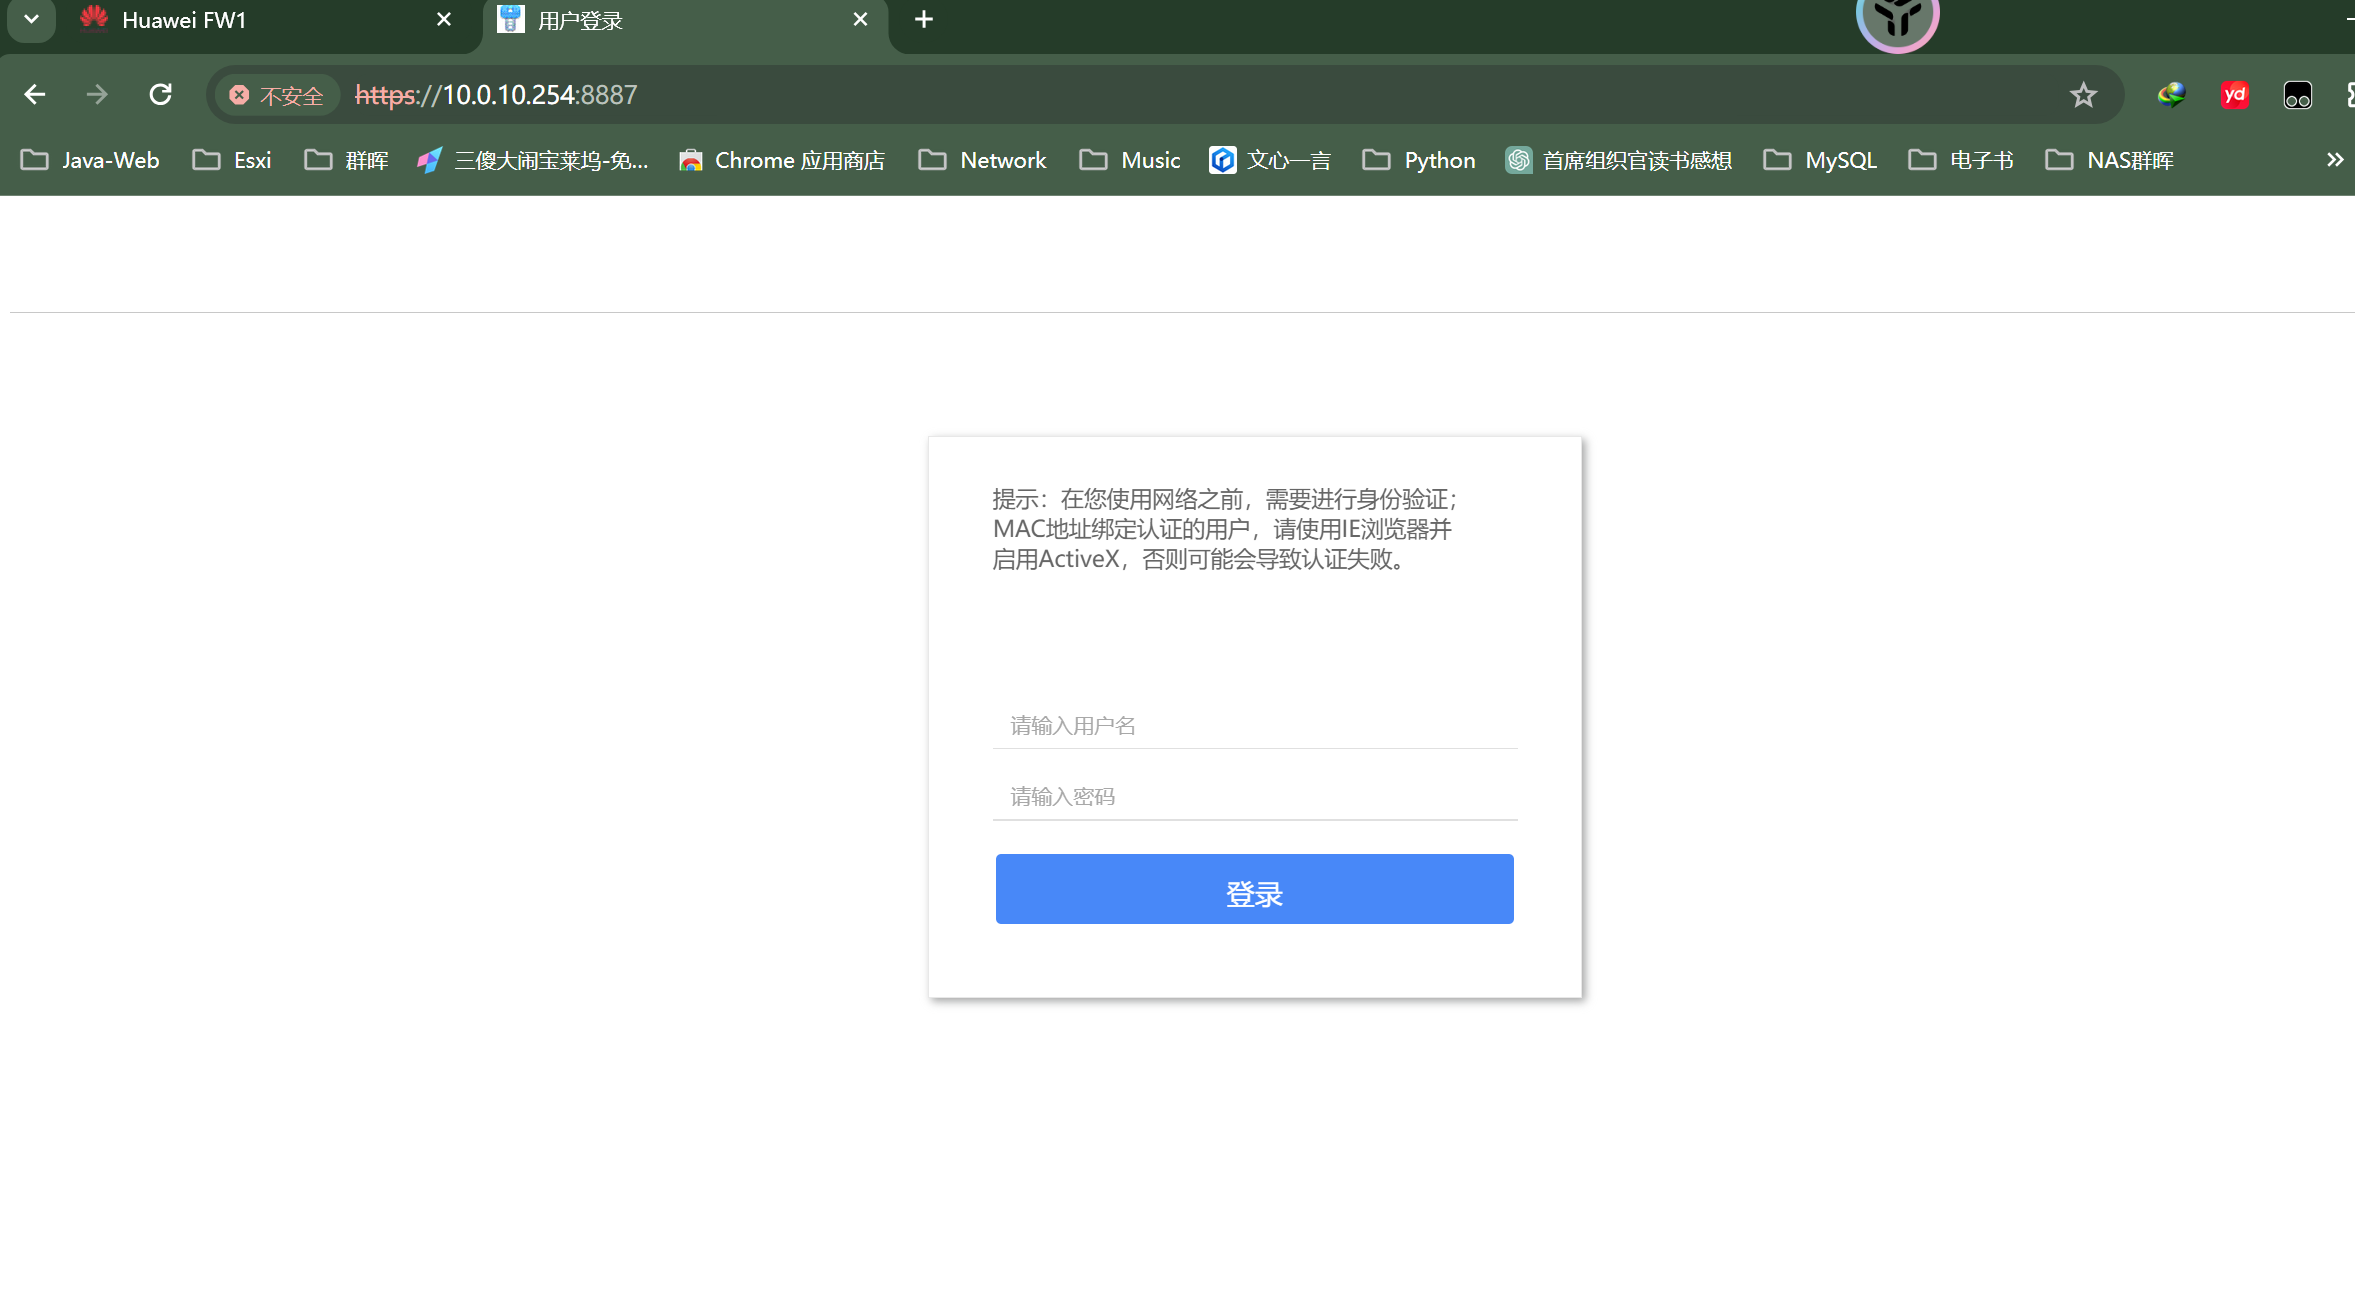Open the Java-Web bookmark folder
This screenshot has width=2355, height=1290.
(x=90, y=160)
